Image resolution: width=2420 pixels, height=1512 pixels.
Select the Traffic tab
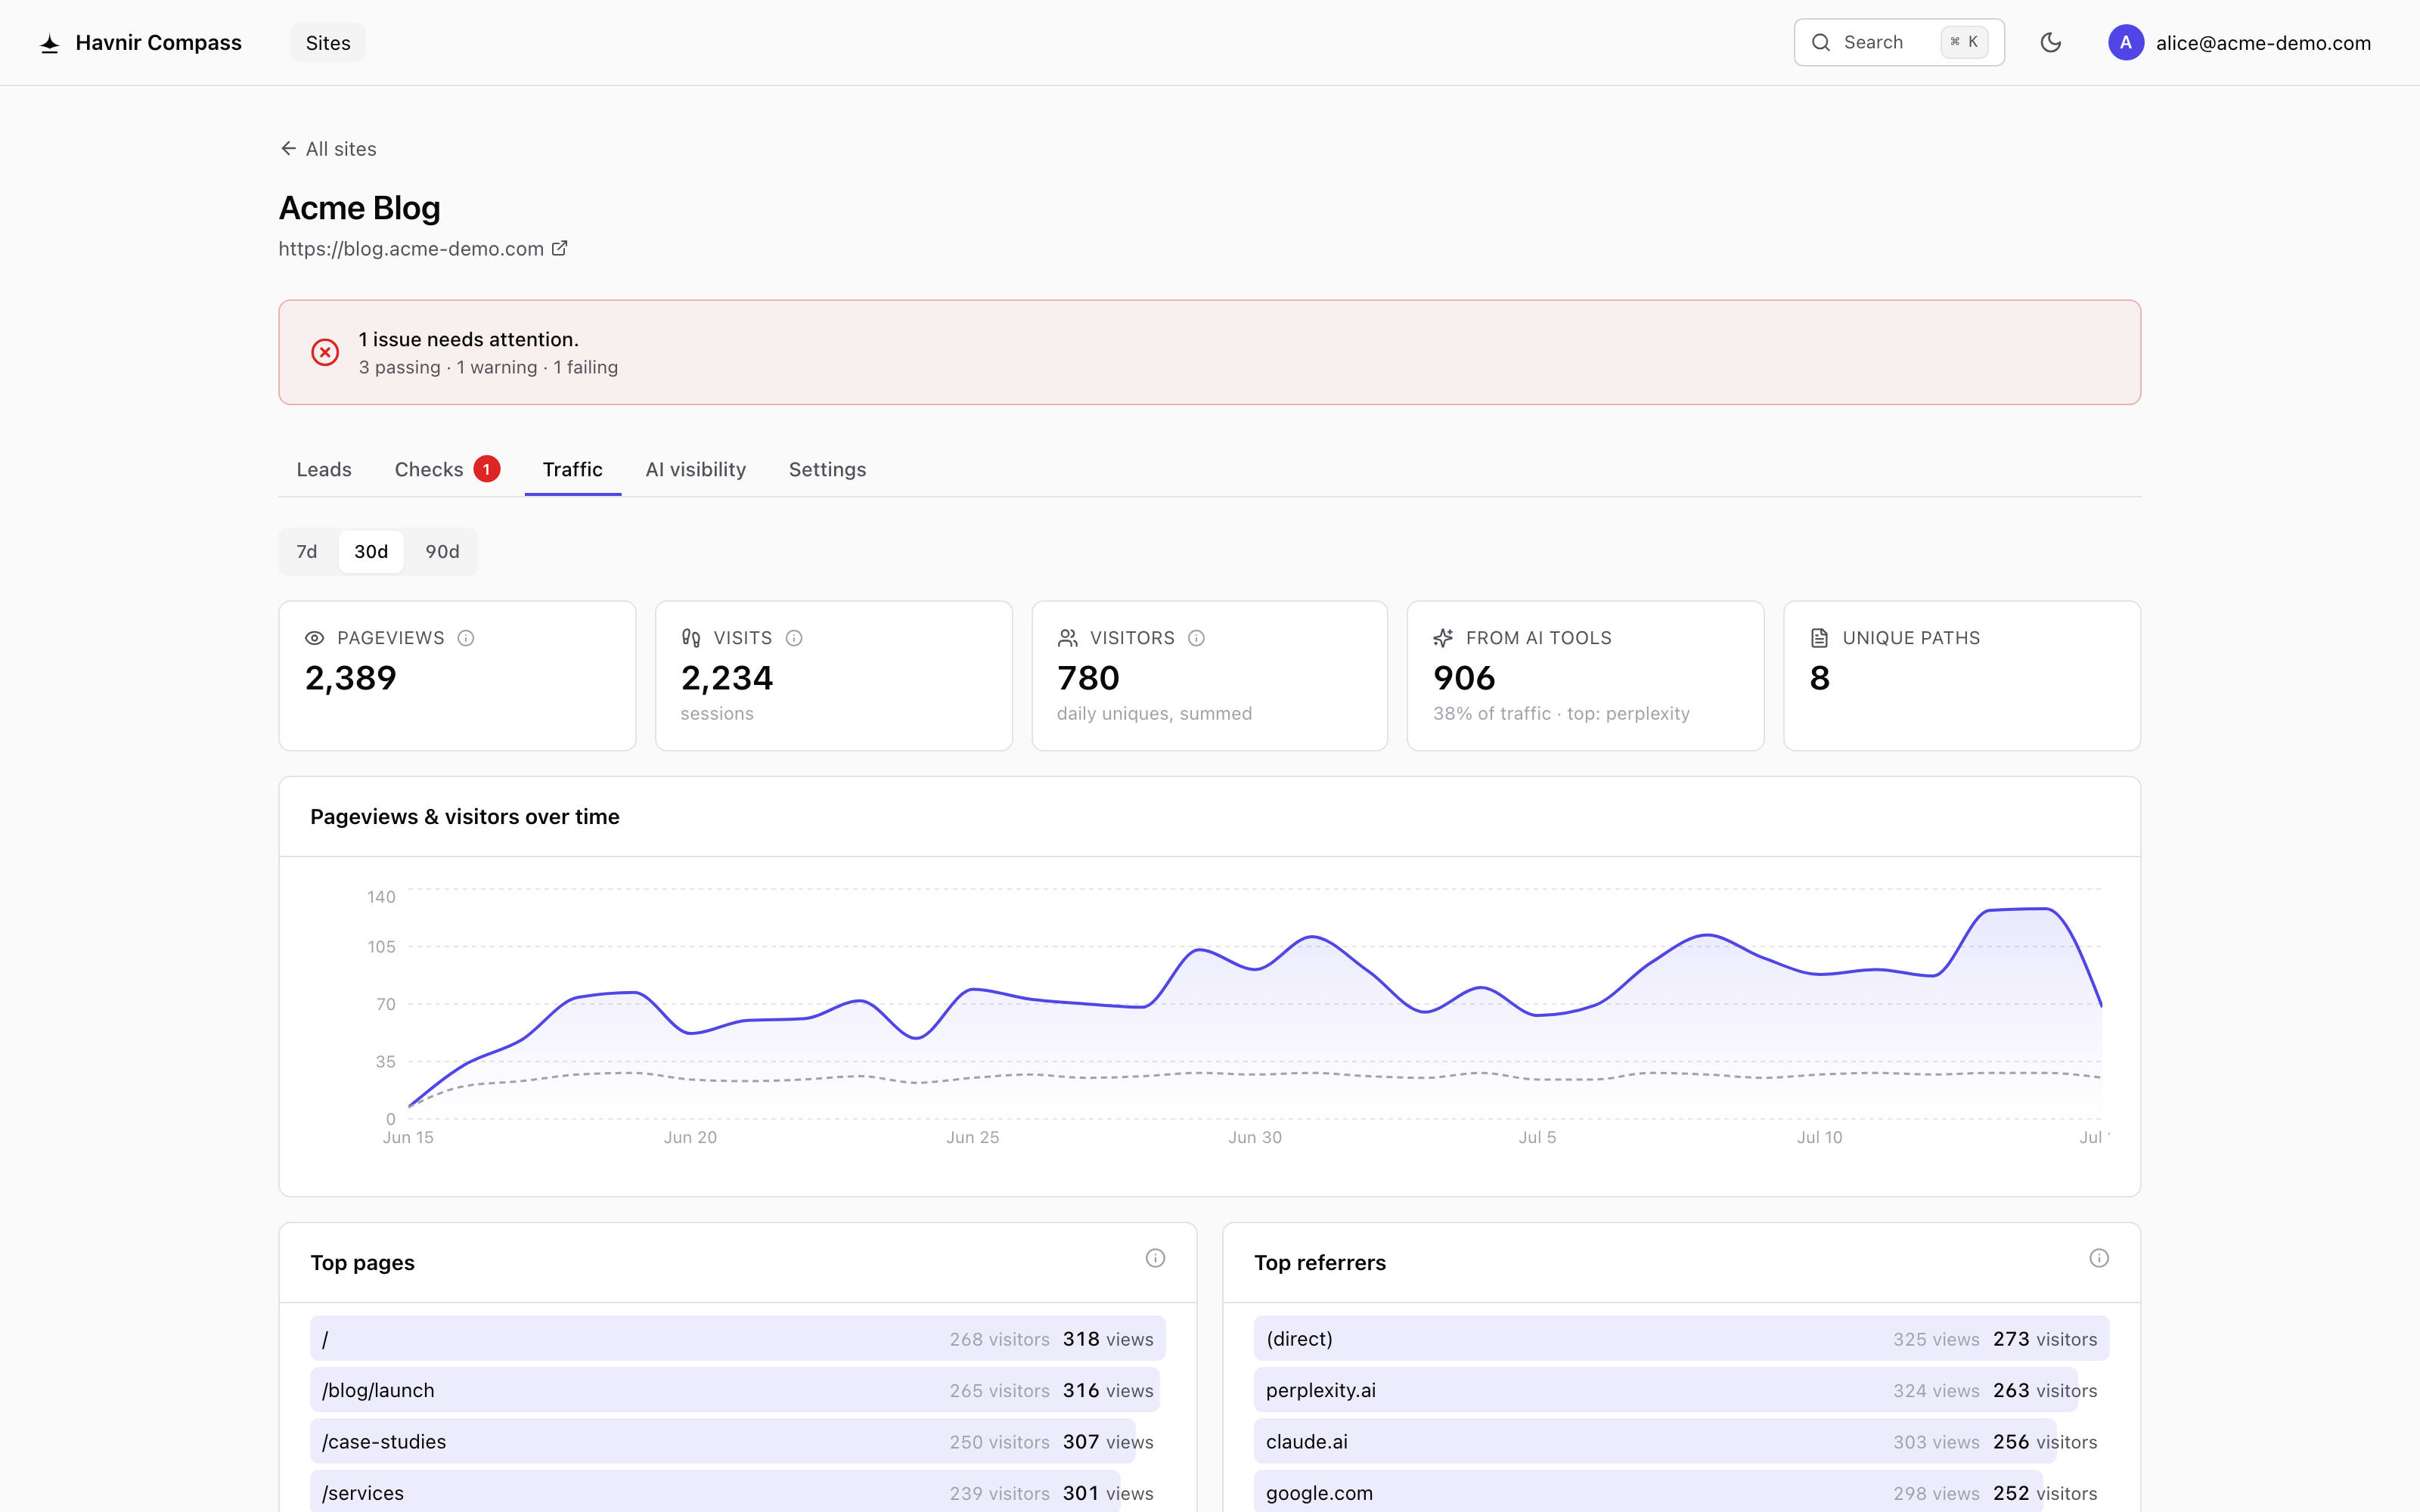573,469
